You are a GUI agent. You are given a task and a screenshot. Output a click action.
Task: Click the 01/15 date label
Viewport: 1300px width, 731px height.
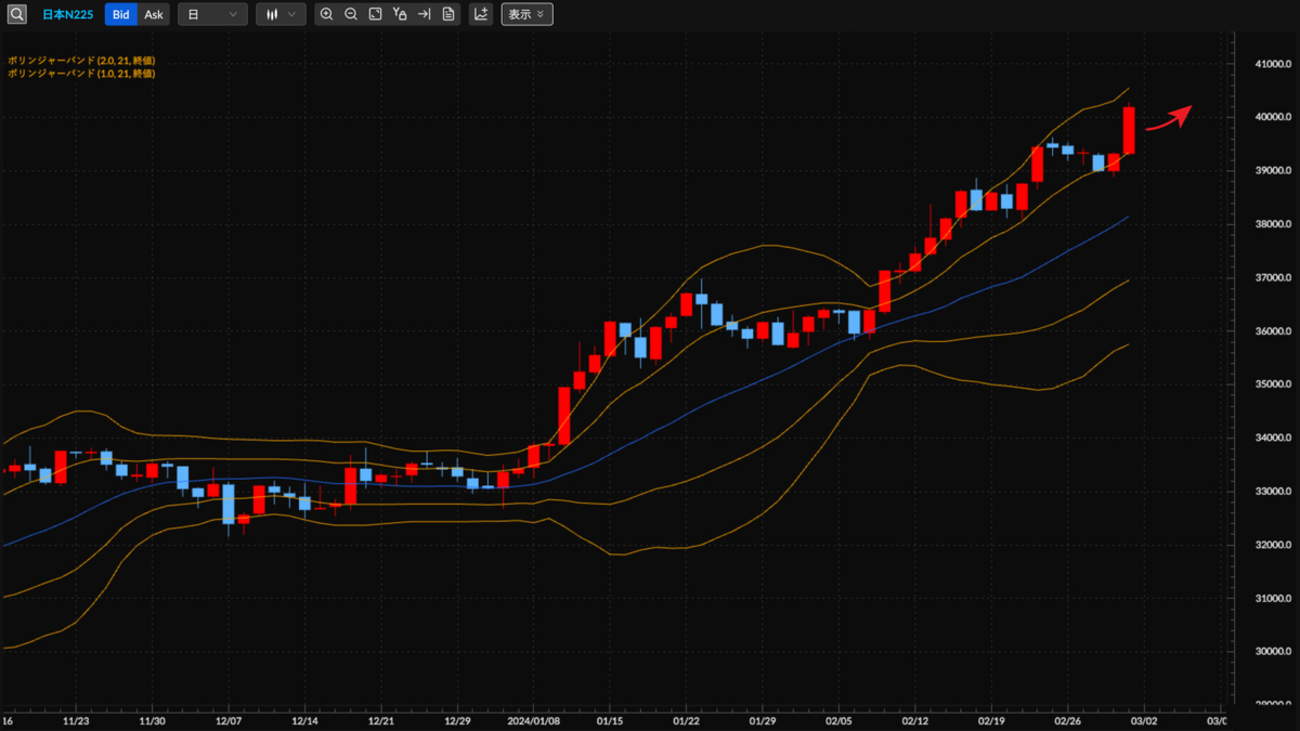[610, 720]
